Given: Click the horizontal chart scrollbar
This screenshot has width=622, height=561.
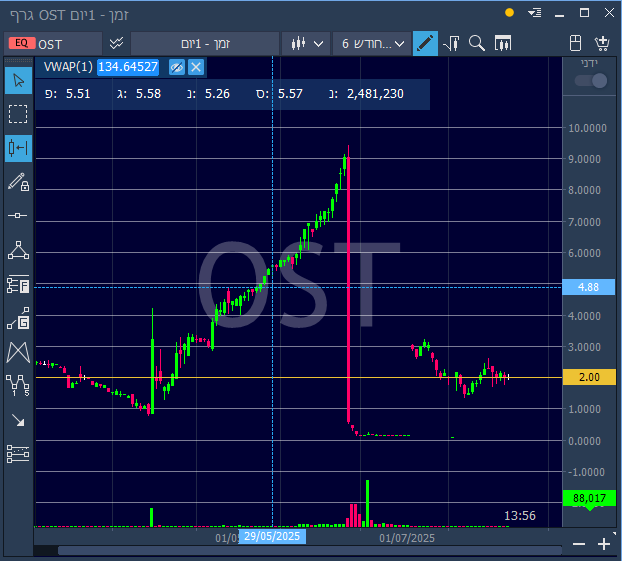Looking at the screenshot, I should tap(310, 550).
